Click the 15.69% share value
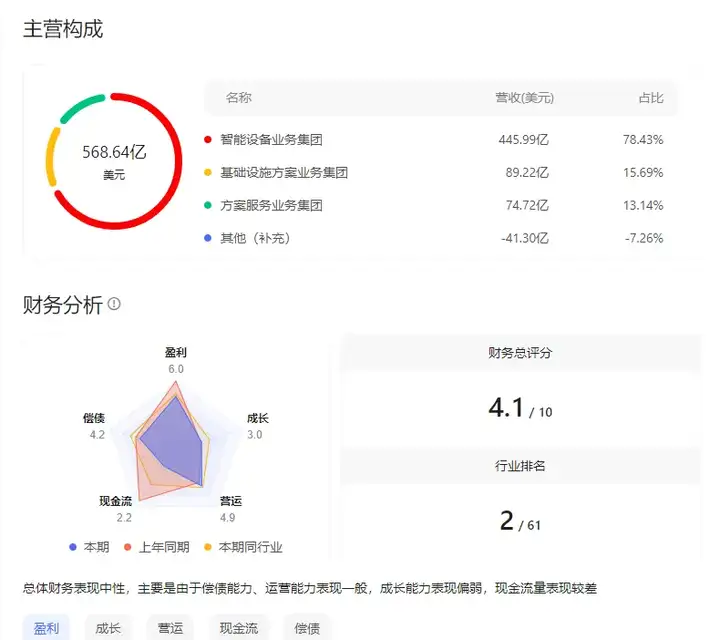The height and width of the screenshot is (640, 720). (643, 173)
